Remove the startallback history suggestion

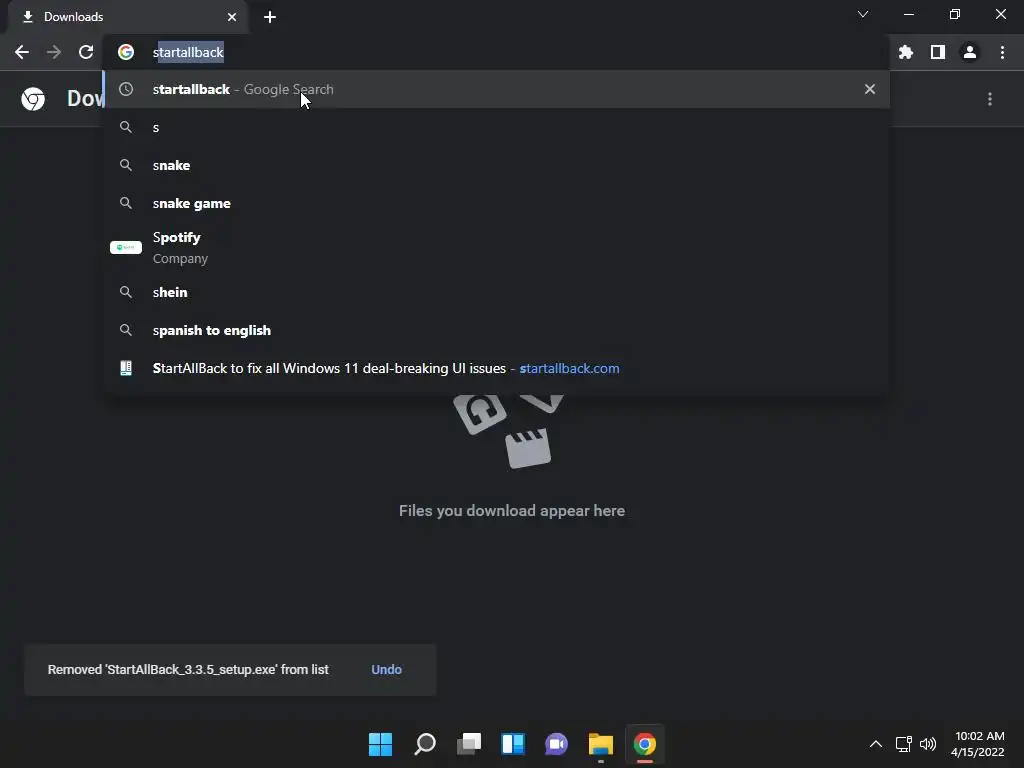pos(870,89)
